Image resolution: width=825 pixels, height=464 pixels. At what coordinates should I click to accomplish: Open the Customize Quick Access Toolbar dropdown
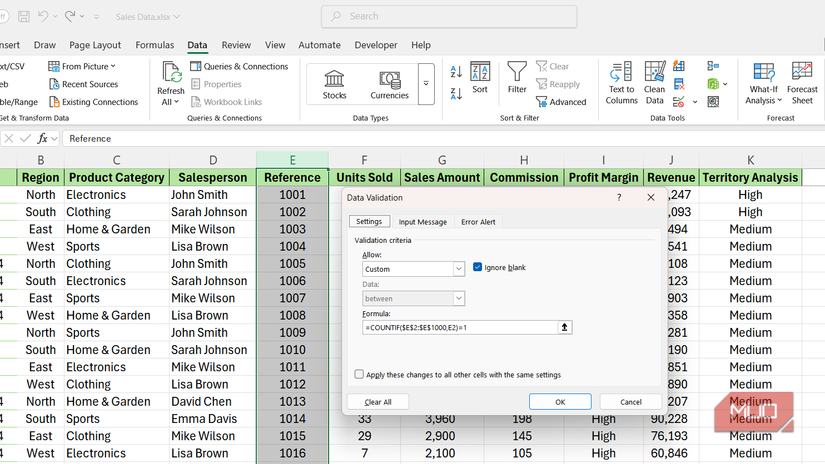(96, 17)
